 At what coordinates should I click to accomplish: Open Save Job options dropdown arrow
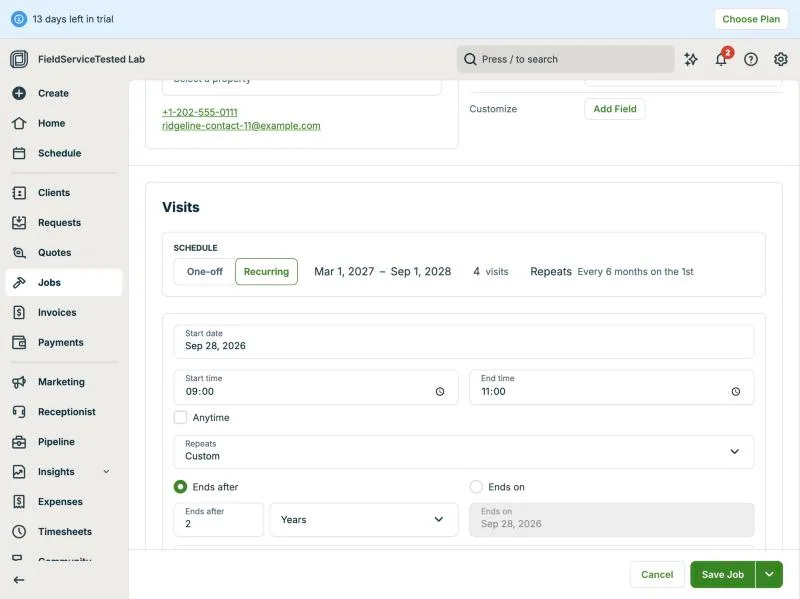769,575
